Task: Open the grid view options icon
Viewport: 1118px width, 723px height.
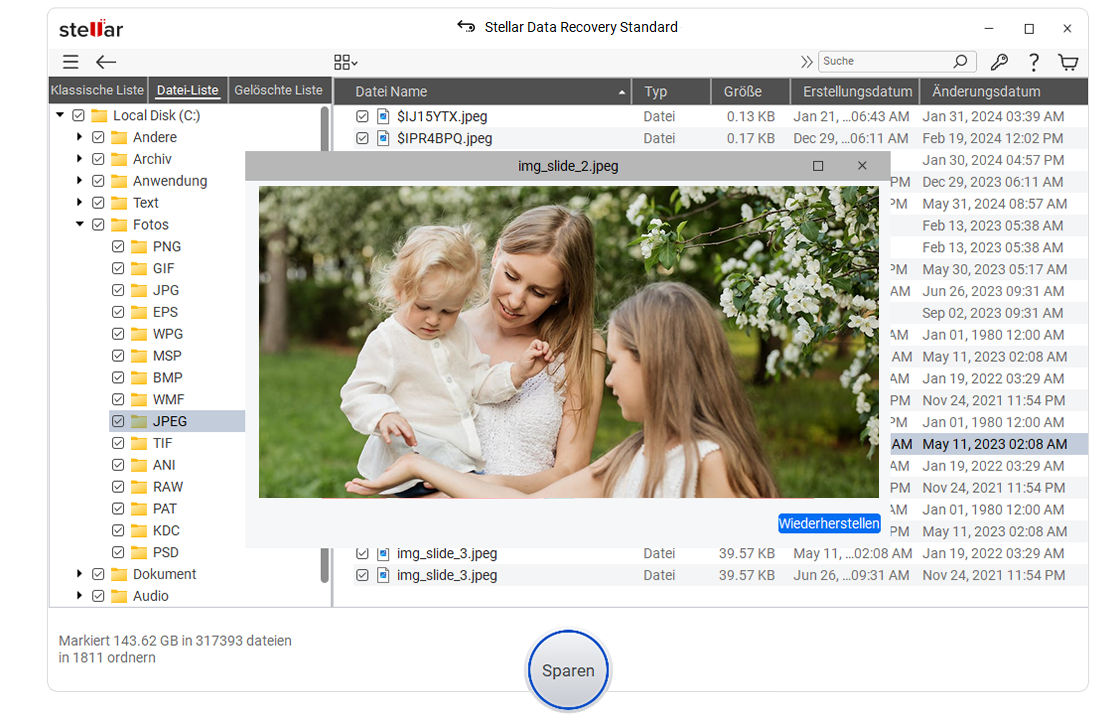Action: coord(345,62)
